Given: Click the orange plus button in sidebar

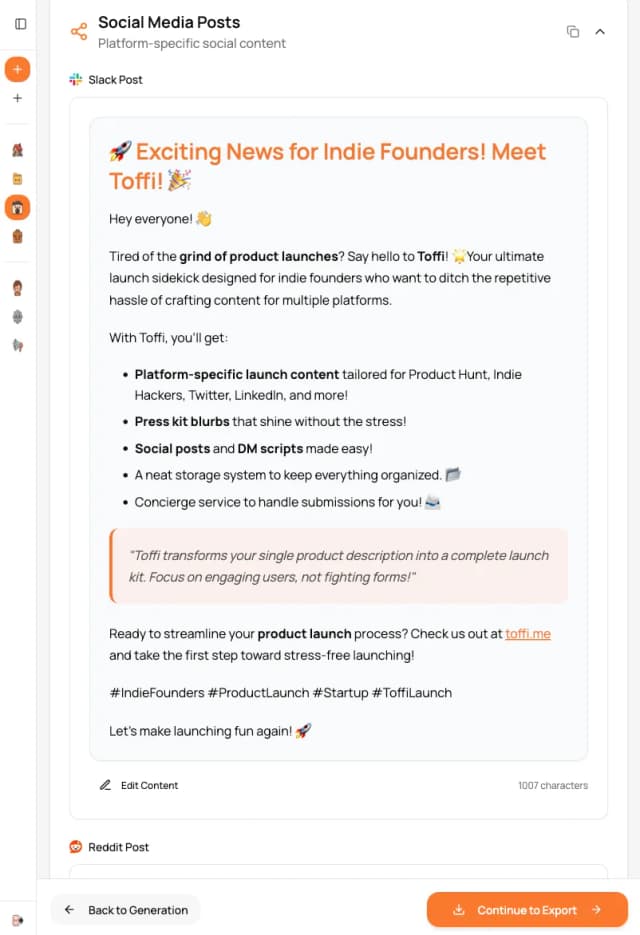Looking at the screenshot, I should [17, 70].
